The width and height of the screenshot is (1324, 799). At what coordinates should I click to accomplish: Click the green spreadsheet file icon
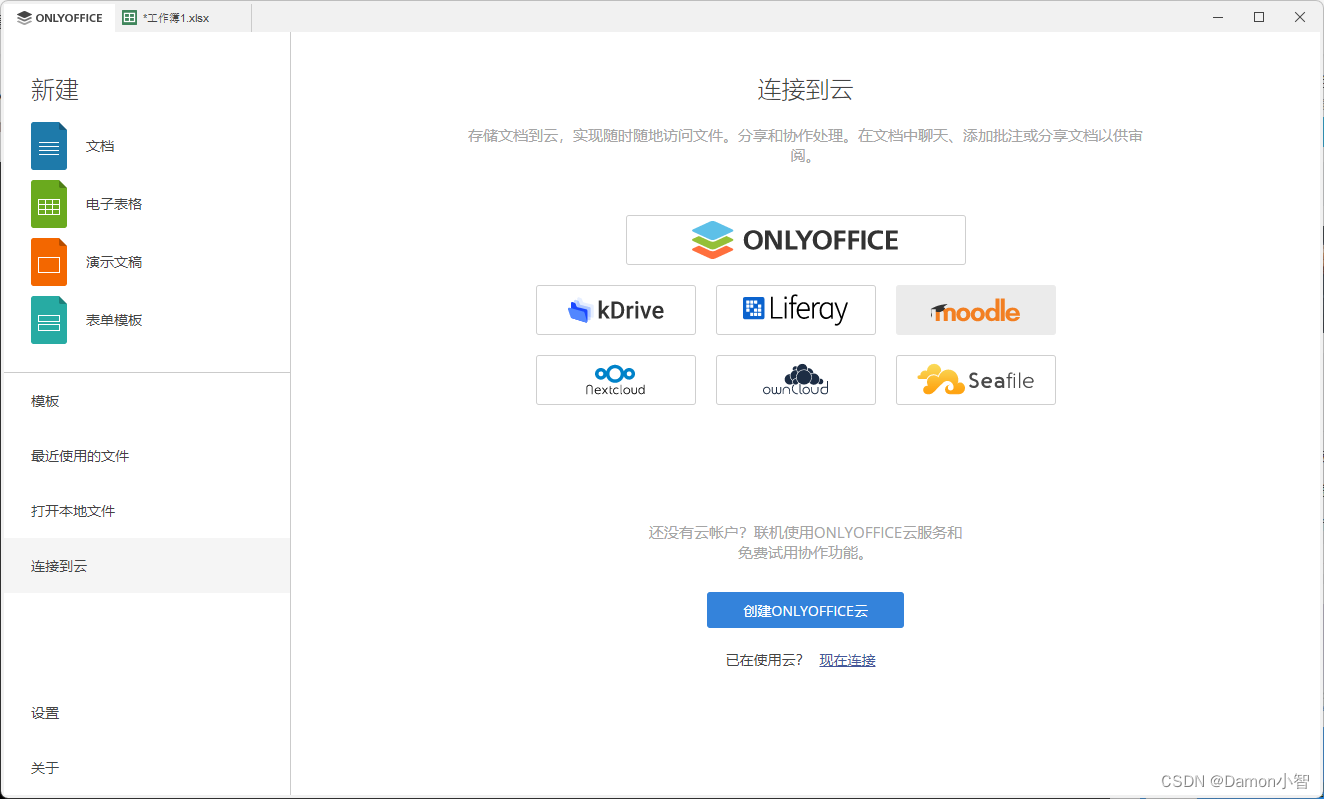49,204
